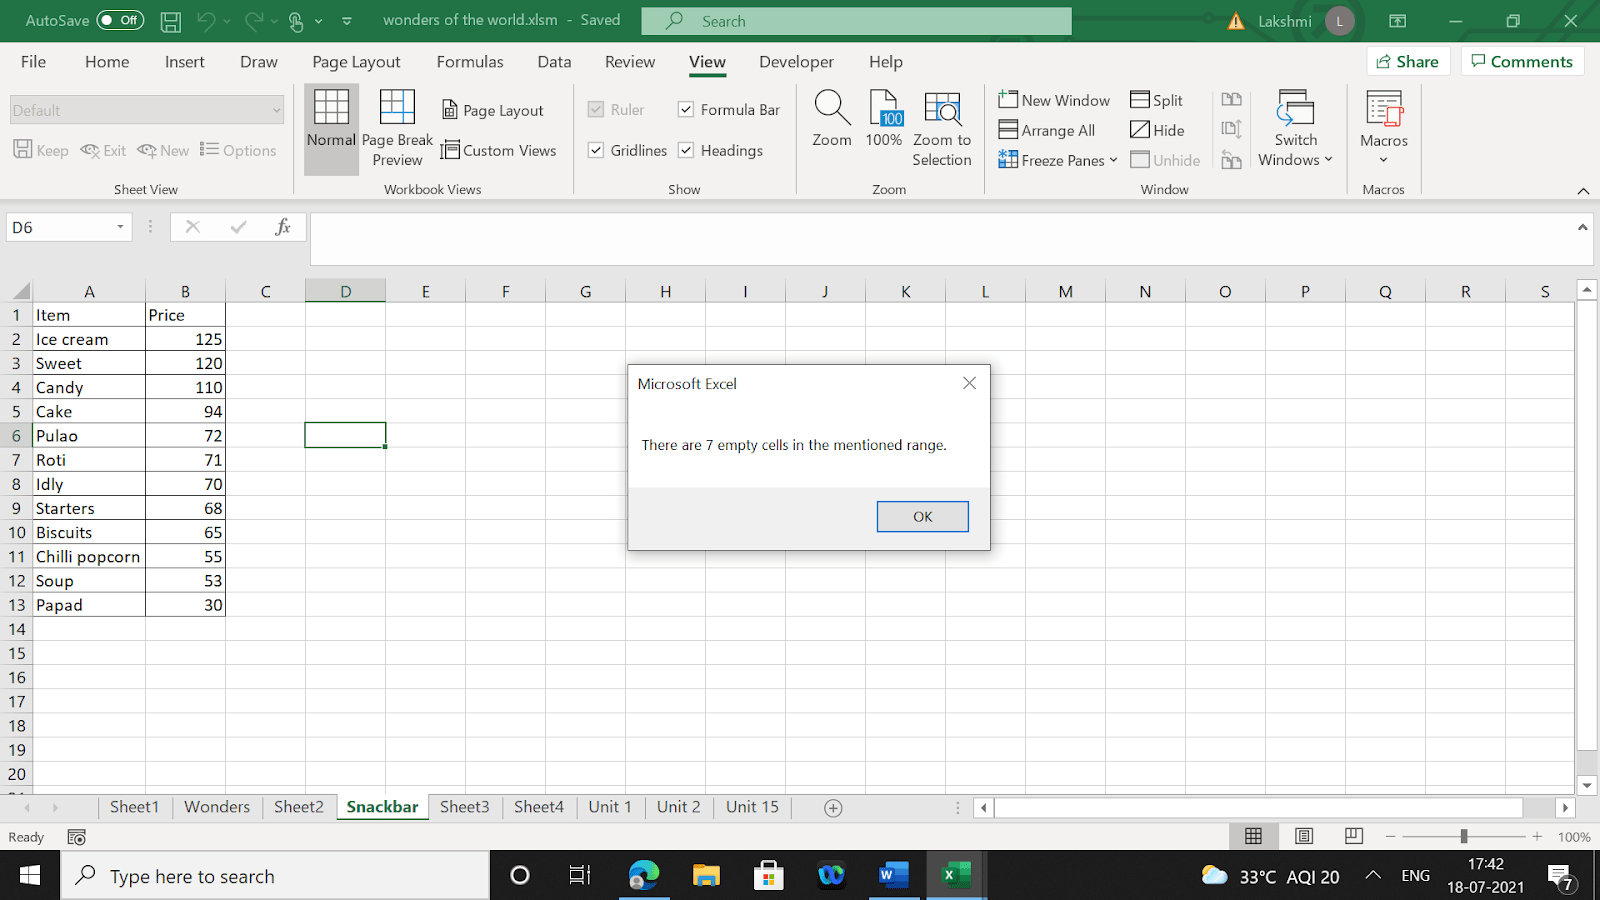The height and width of the screenshot is (900, 1600).
Task: Select Page Break Preview view
Action: coord(397,124)
